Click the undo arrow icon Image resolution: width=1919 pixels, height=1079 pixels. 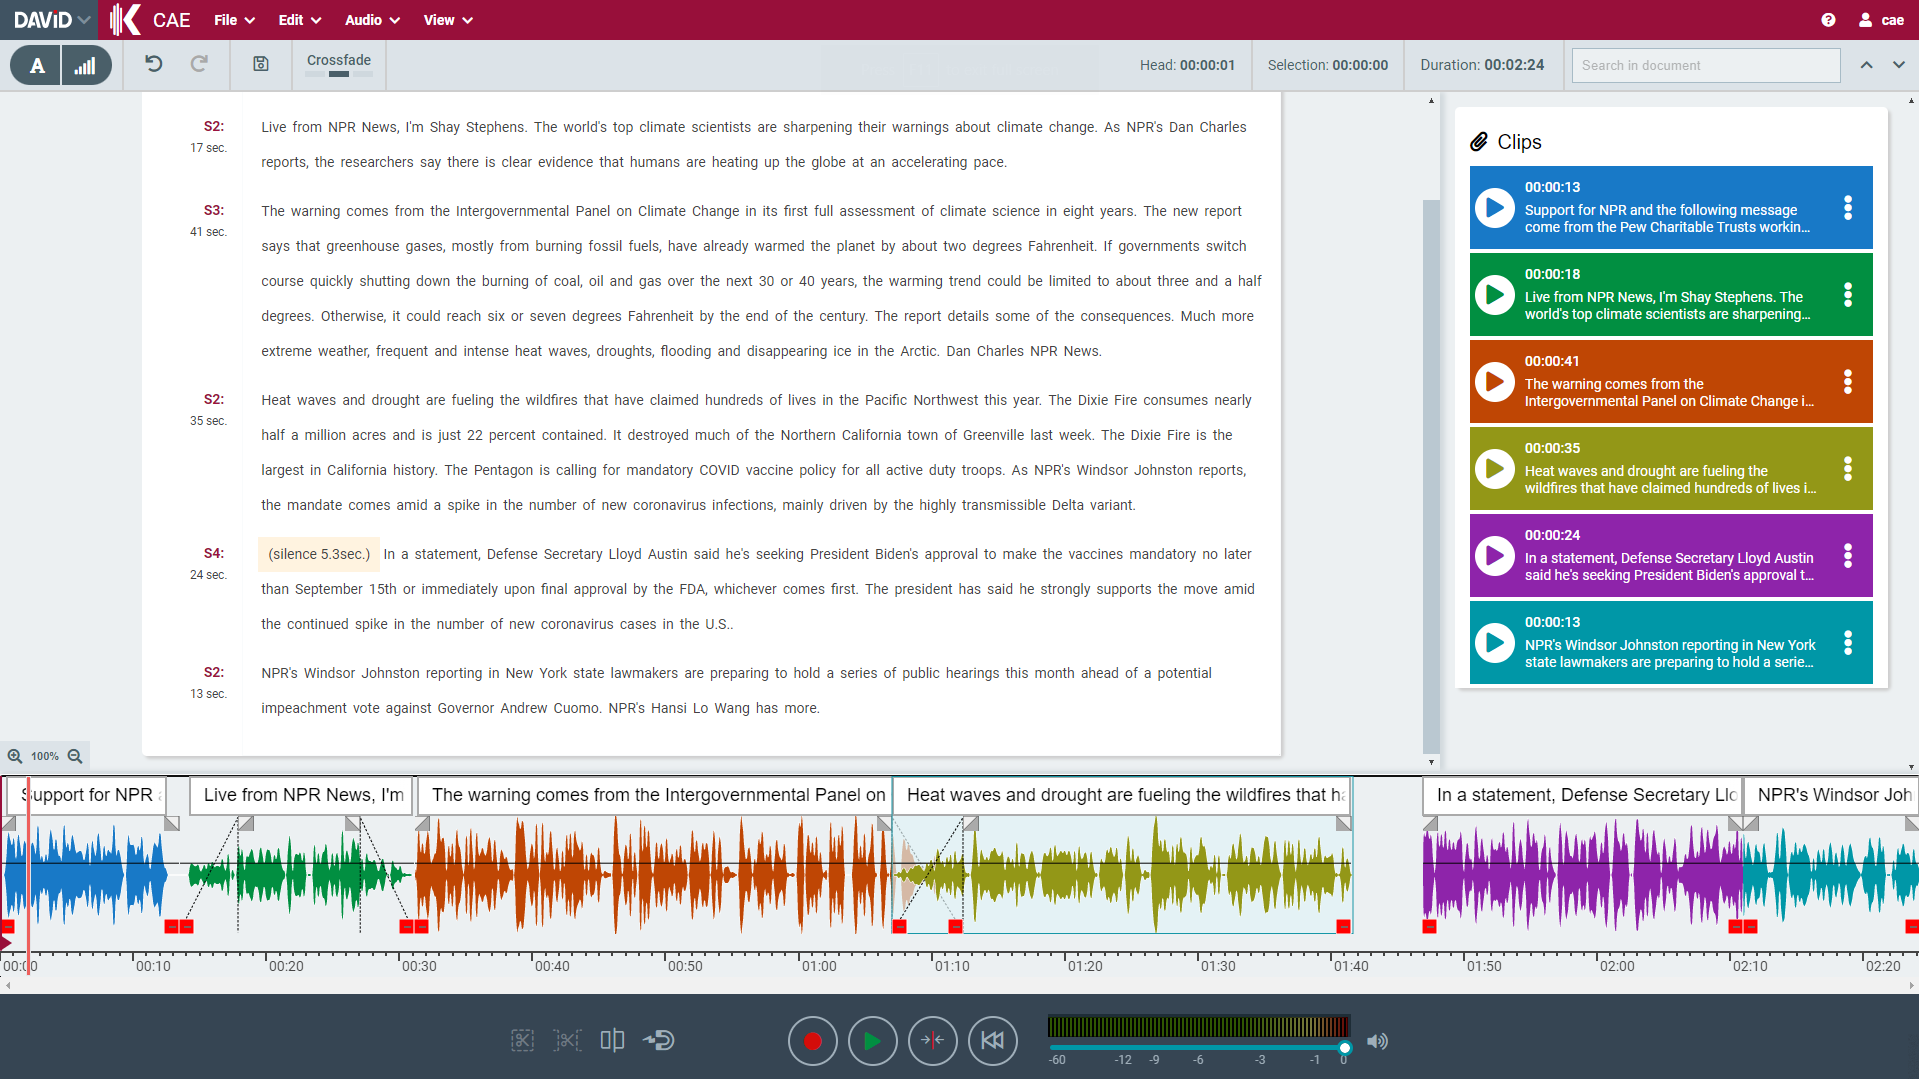coord(153,64)
